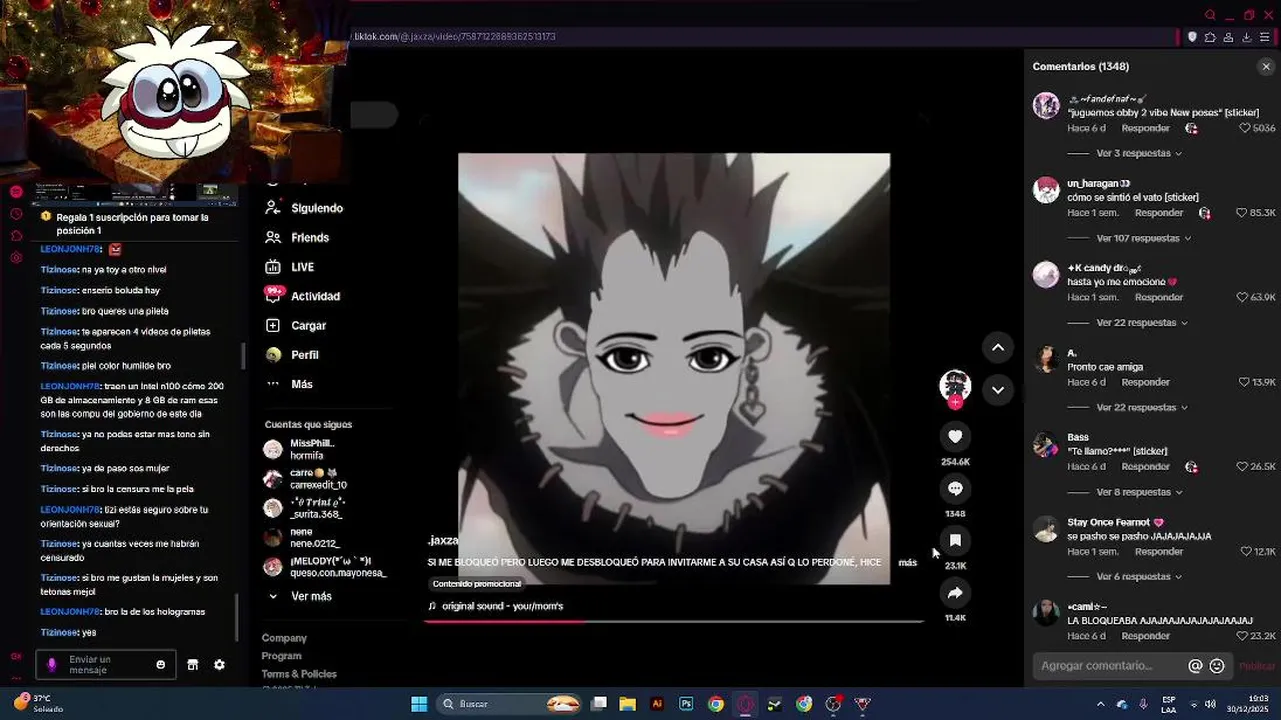
Task: Like cami's comment with 23.2K likes
Action: (x=1242, y=636)
